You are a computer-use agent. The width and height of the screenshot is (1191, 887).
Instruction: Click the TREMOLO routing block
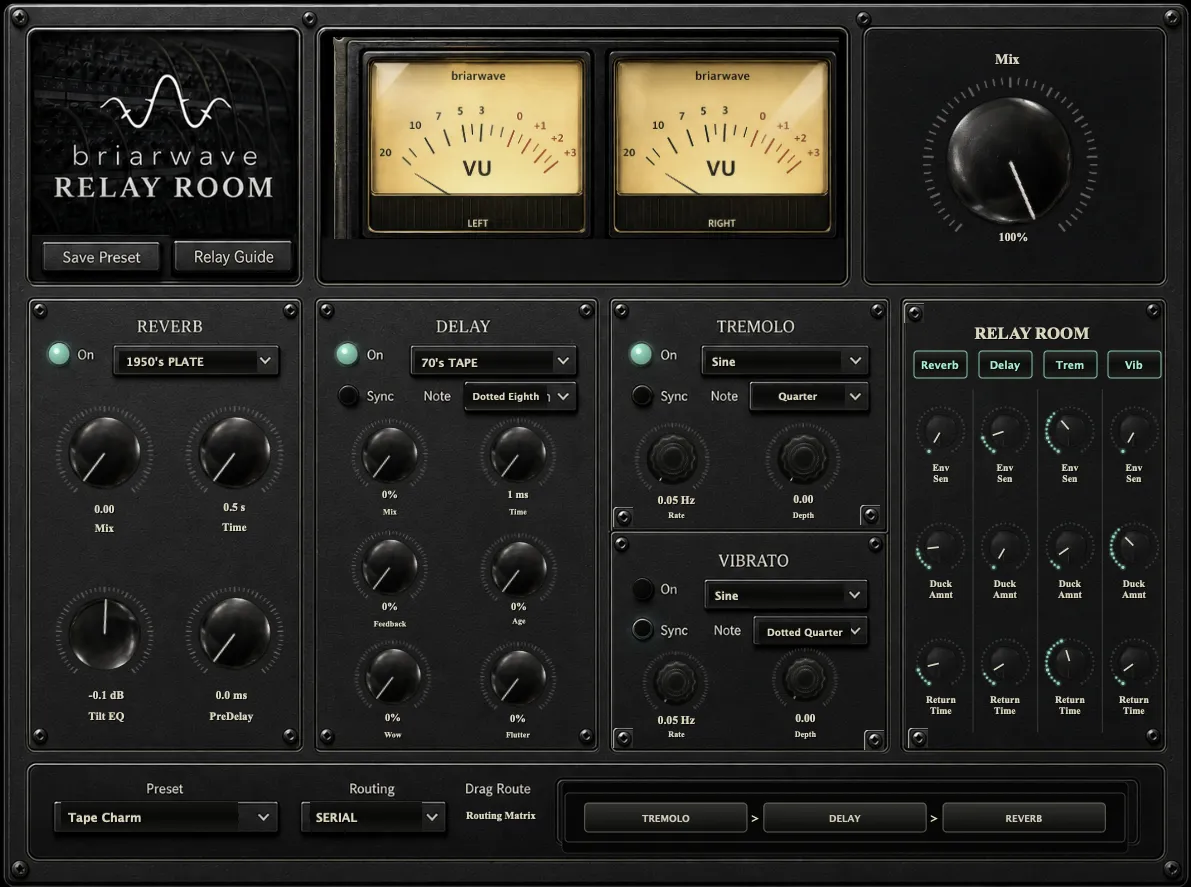[x=665, y=818]
